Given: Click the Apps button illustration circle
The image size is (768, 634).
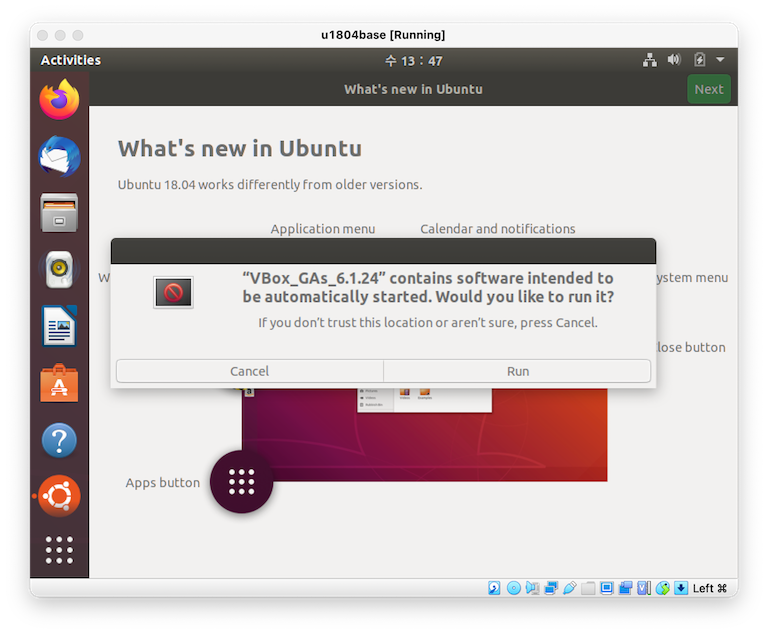Looking at the screenshot, I should (241, 482).
